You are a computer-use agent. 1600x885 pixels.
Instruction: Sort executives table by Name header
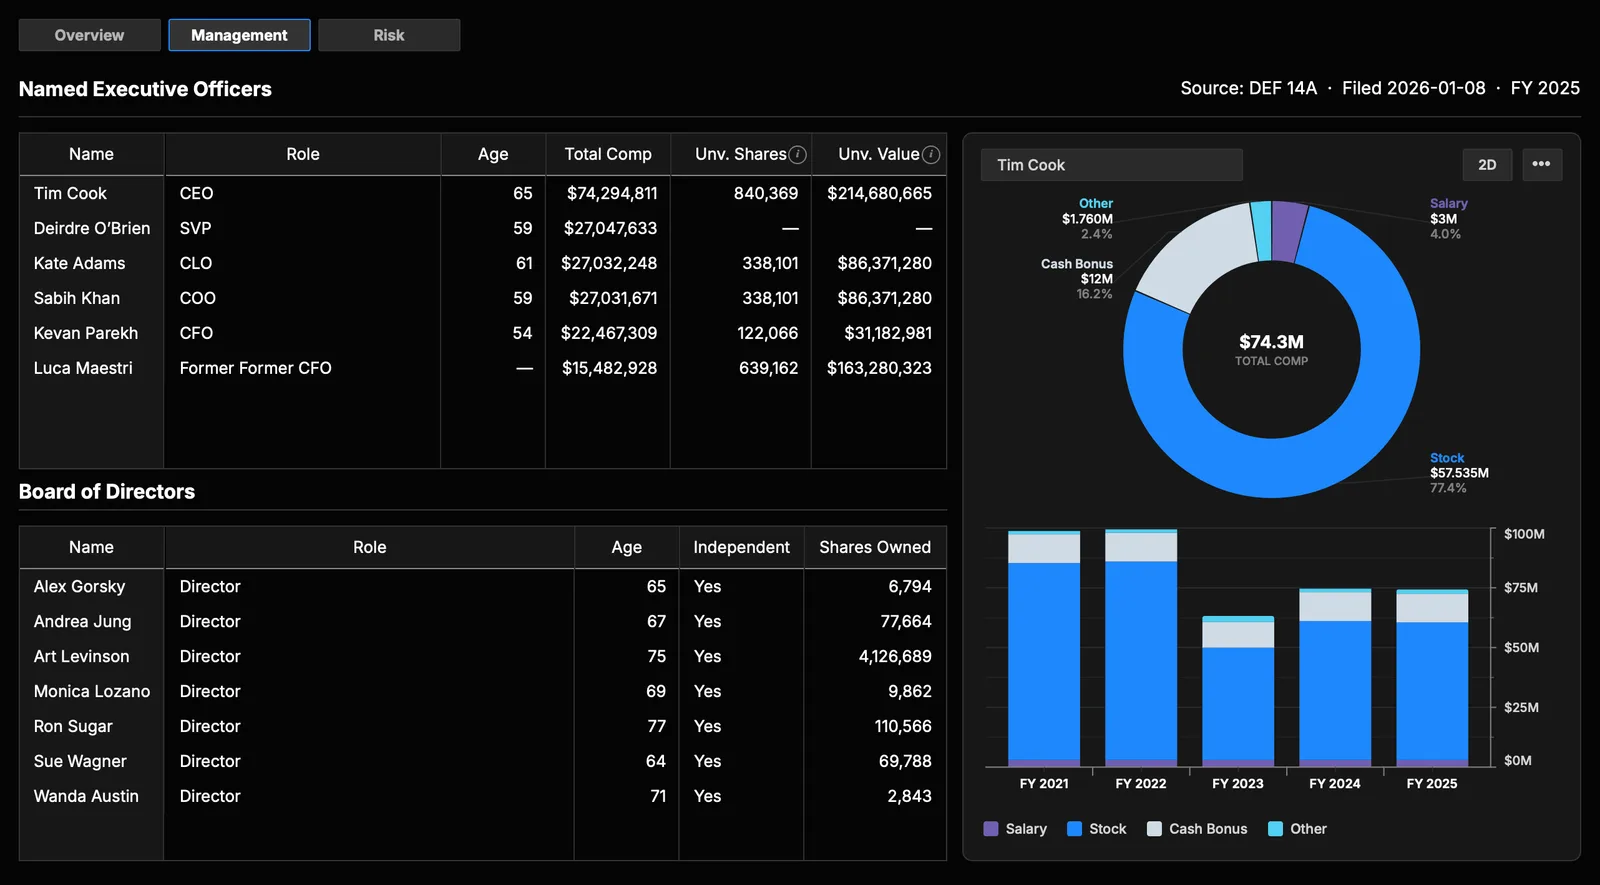tap(91, 154)
